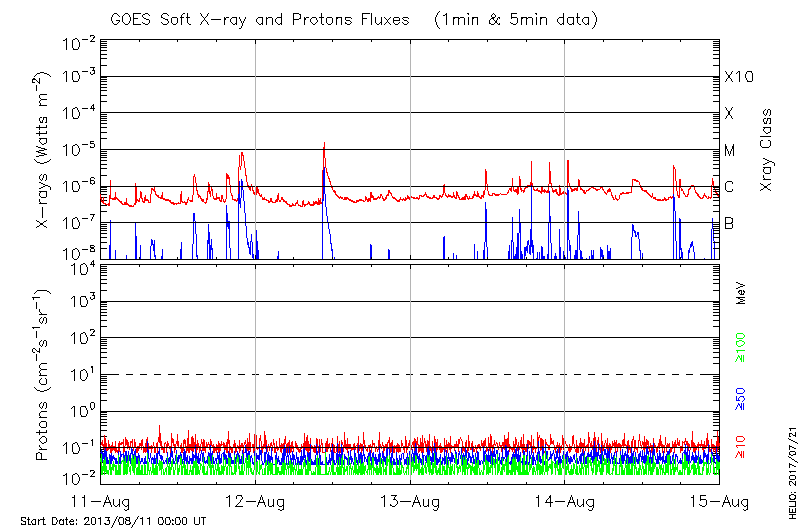
Task: Select the blue ≥50 MeV legend label
Action: pos(742,399)
